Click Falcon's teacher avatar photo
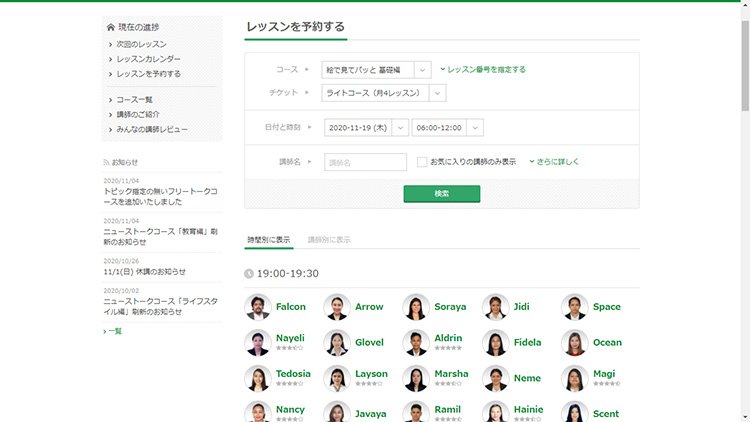 click(258, 307)
